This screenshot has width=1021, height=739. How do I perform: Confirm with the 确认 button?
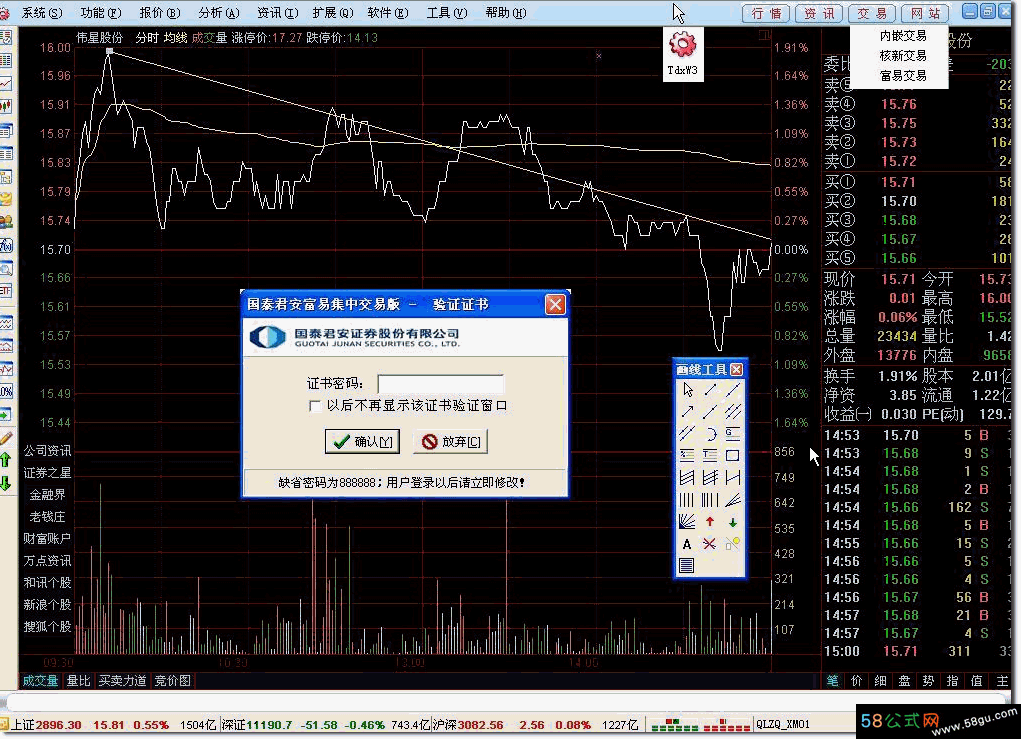click(x=363, y=441)
